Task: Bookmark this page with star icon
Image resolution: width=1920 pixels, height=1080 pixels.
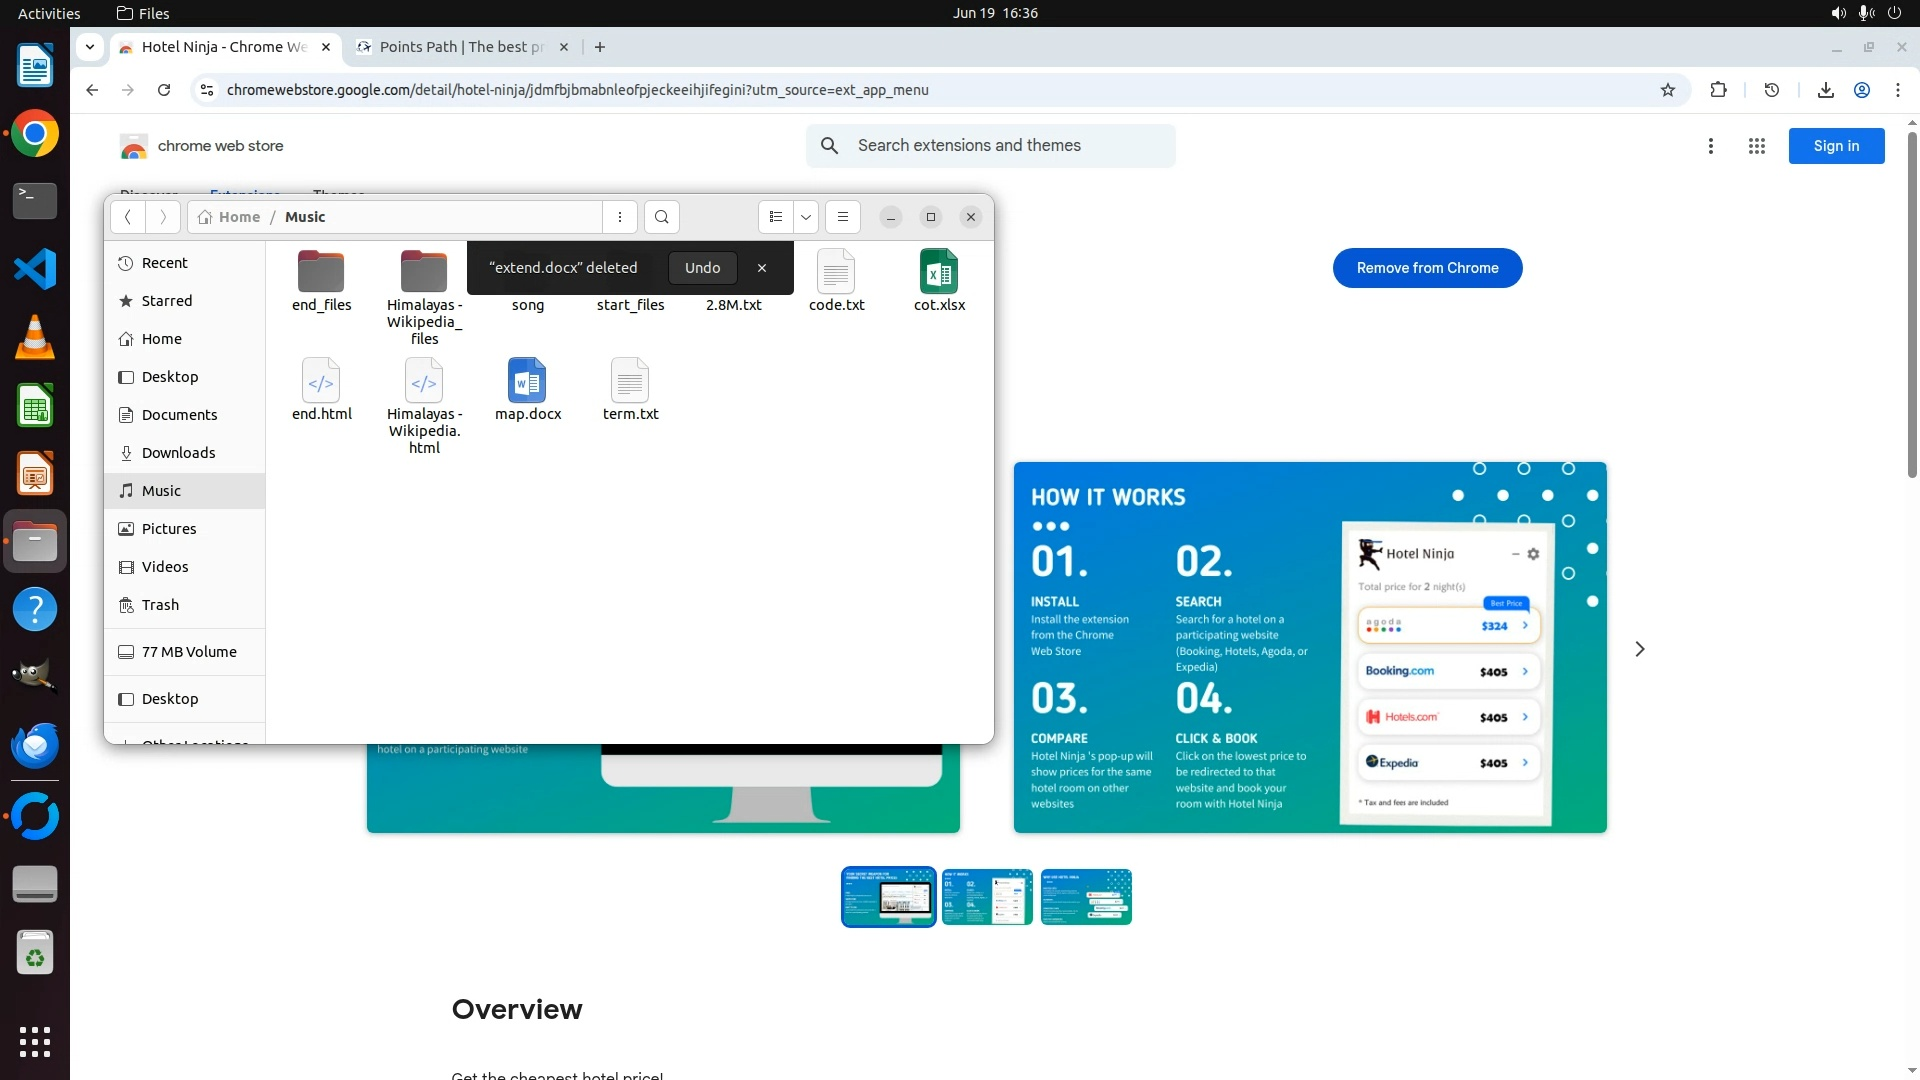Action: click(x=1667, y=90)
